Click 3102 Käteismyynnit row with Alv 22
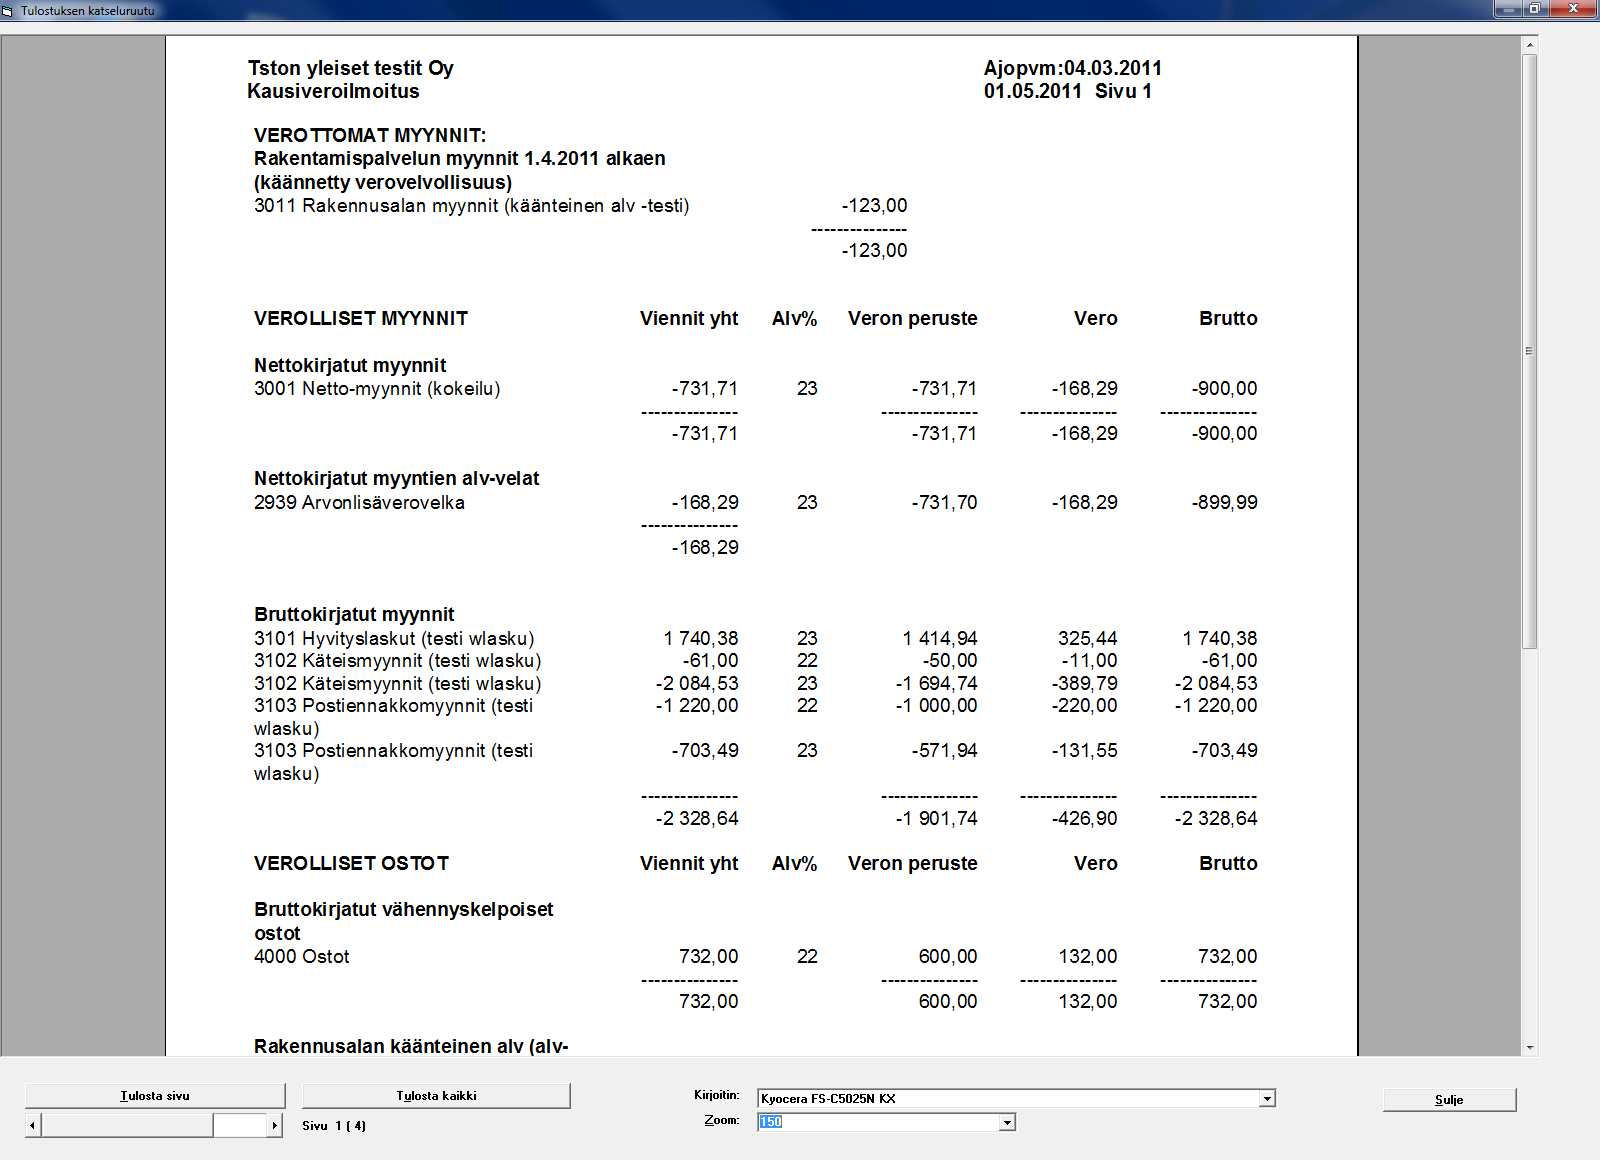This screenshot has height=1160, width=1600. 756,661
